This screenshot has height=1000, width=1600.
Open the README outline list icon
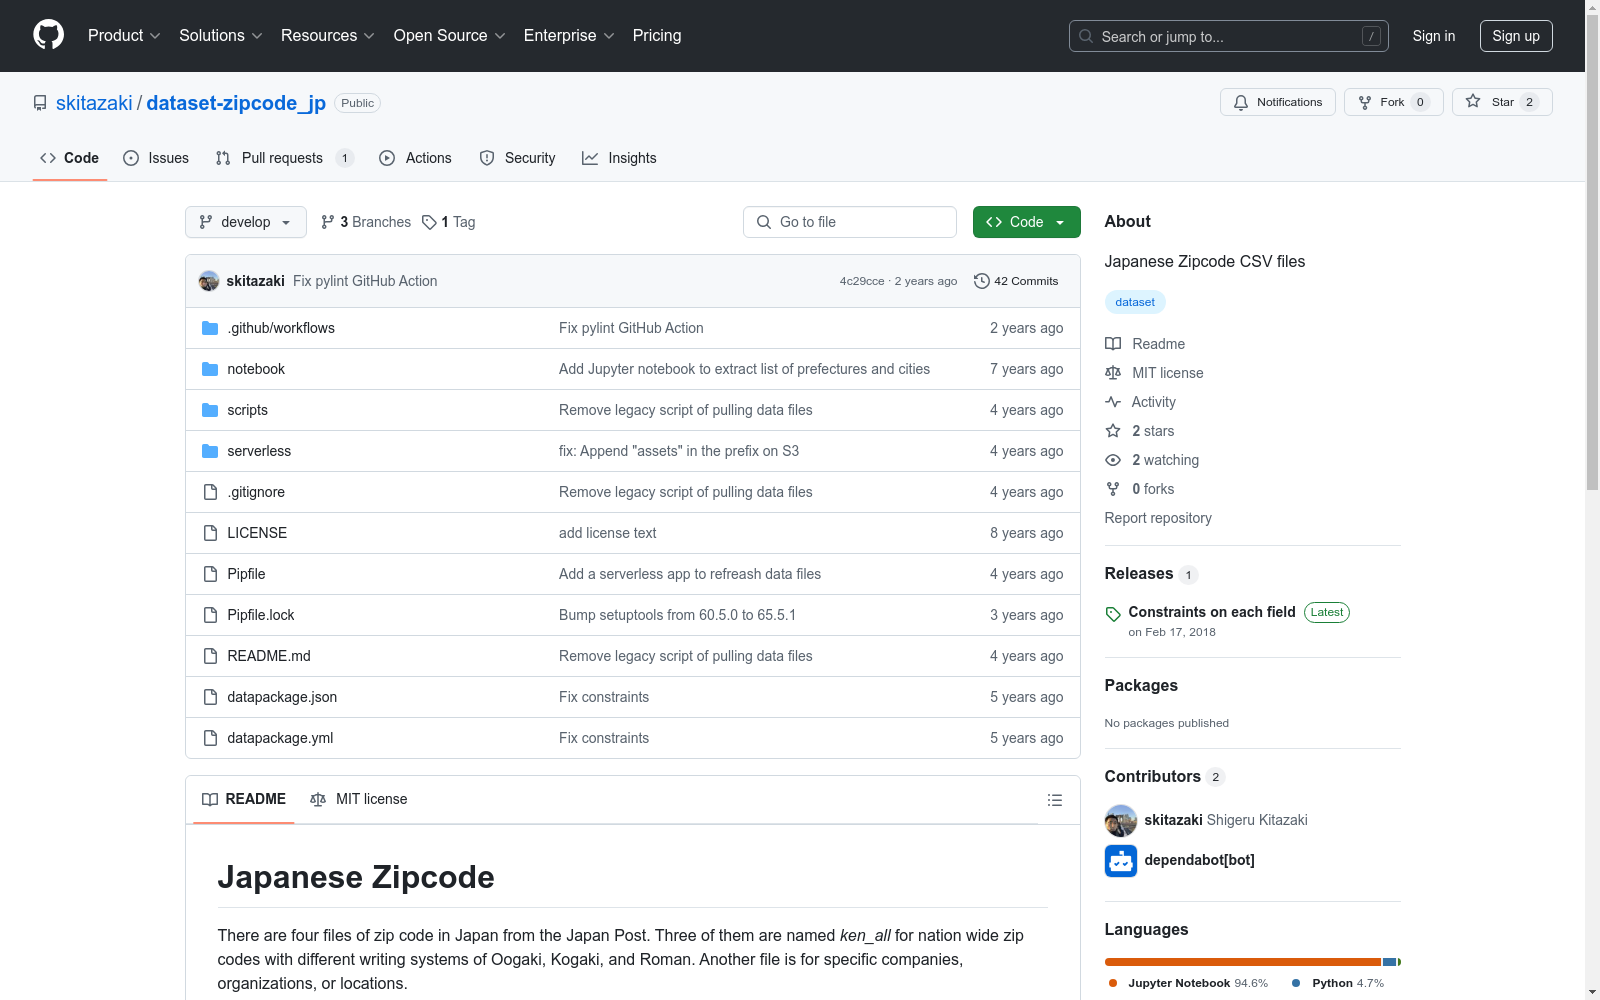pos(1054,800)
